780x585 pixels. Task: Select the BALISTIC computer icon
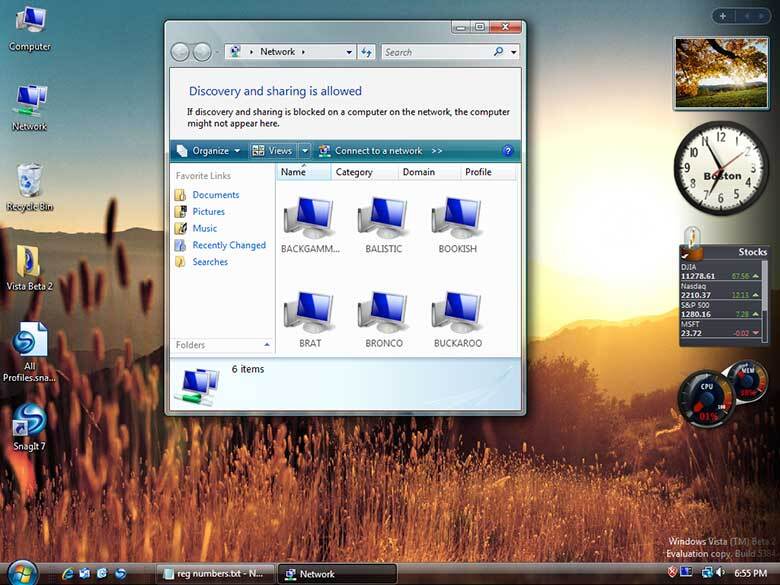coord(384,225)
